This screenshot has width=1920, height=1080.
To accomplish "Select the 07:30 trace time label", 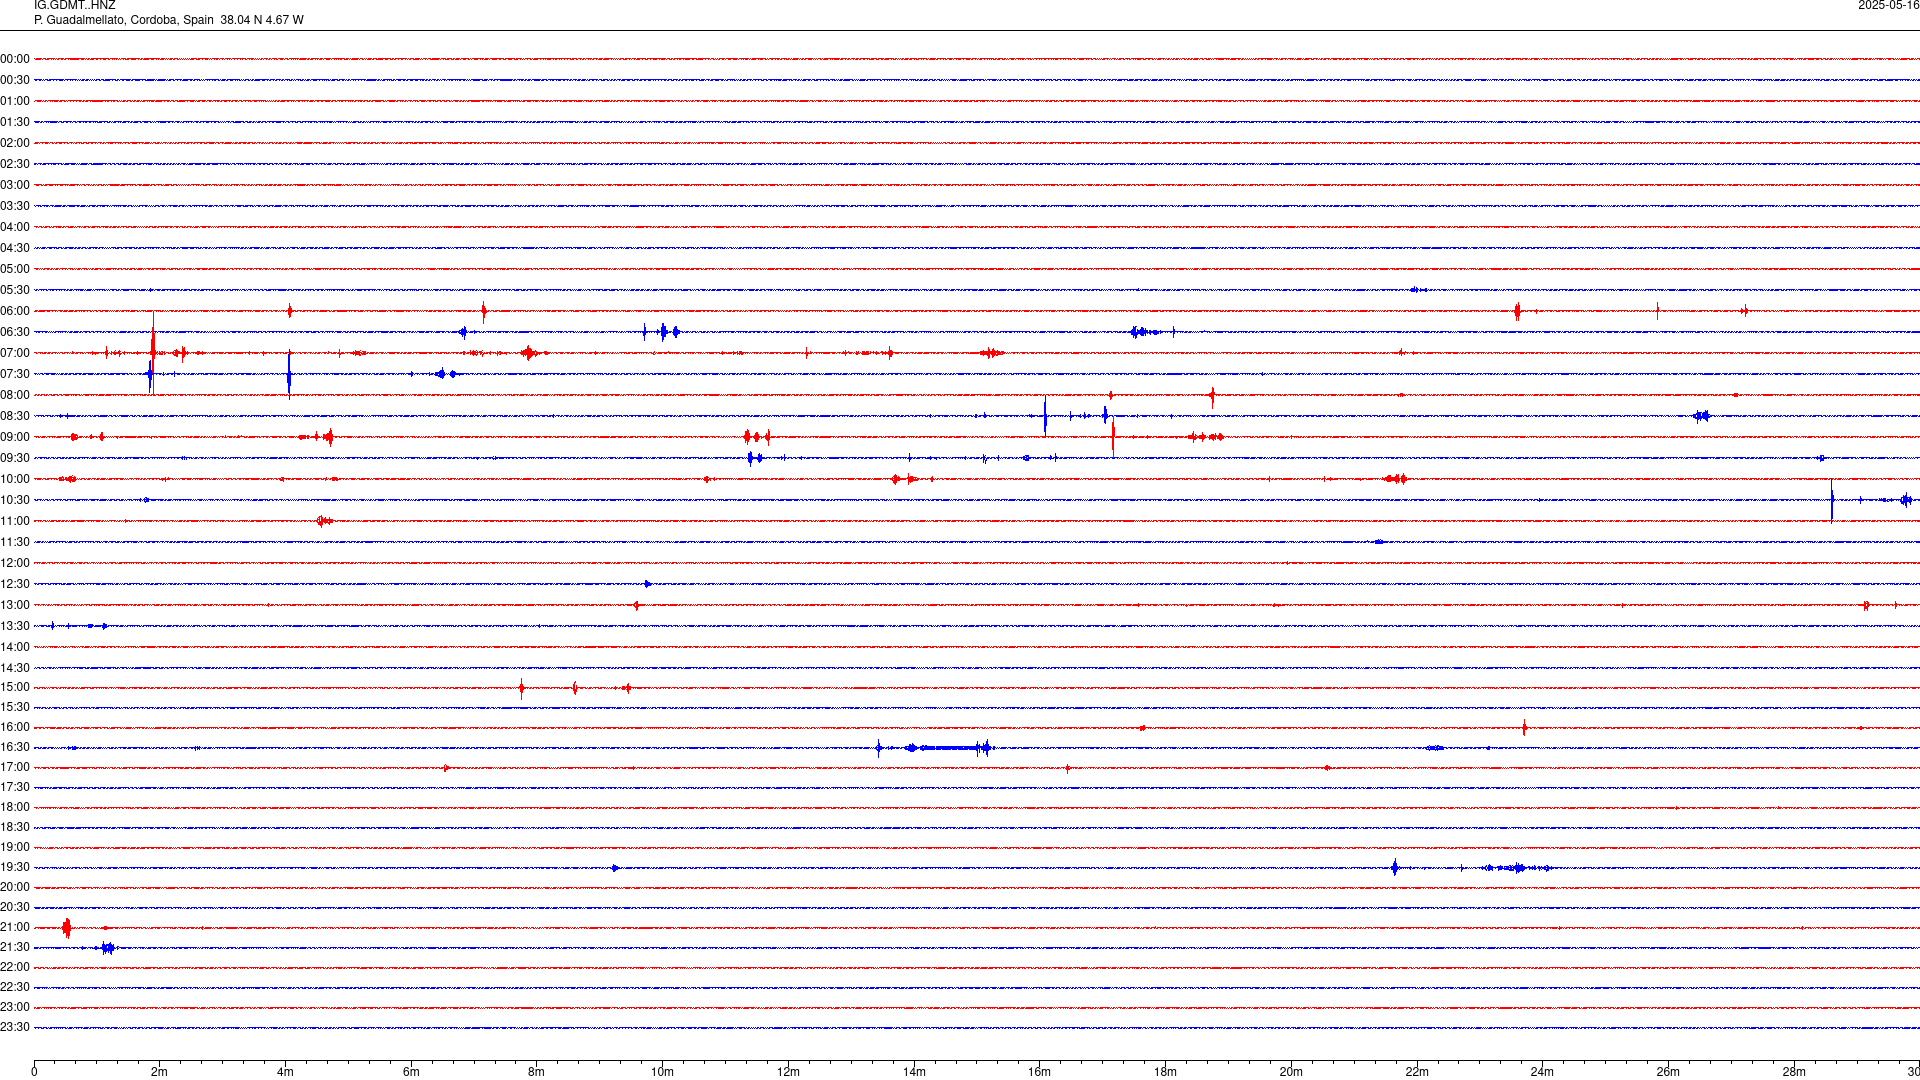I will (15, 374).
